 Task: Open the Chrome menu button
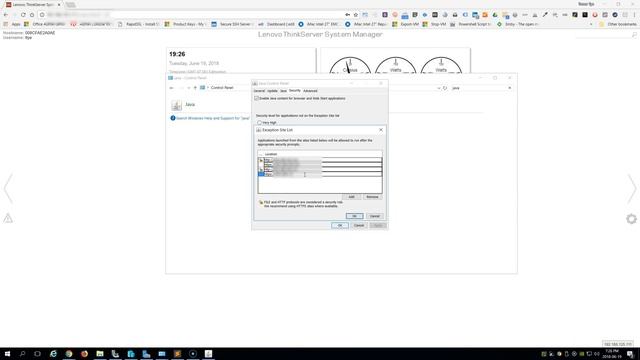coord(635,15)
